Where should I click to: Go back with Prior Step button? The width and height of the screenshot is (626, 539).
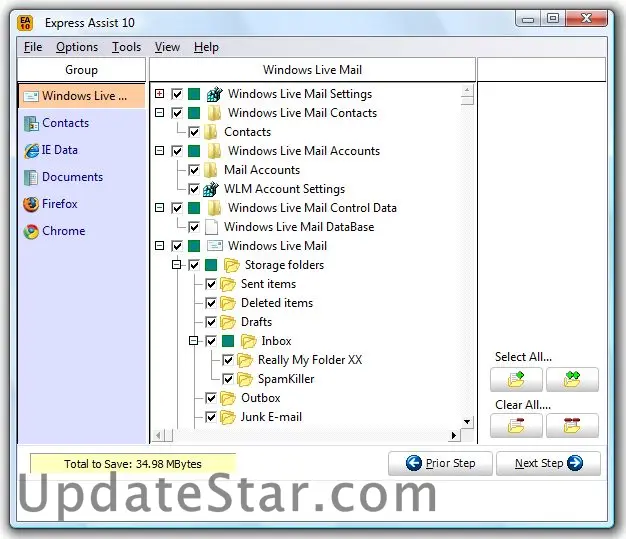[440, 463]
